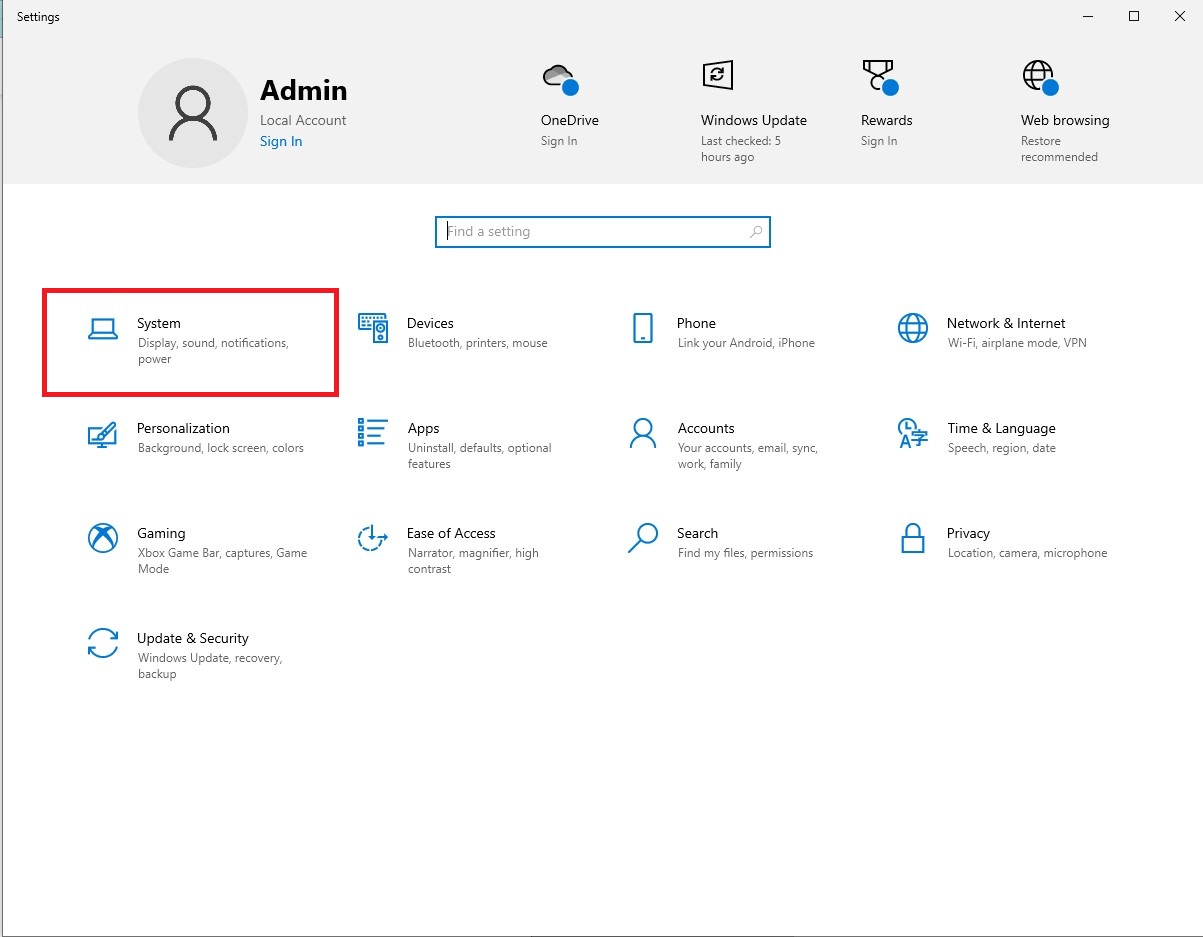Open the Apps list icon
This screenshot has width=1203, height=937.
373,433
